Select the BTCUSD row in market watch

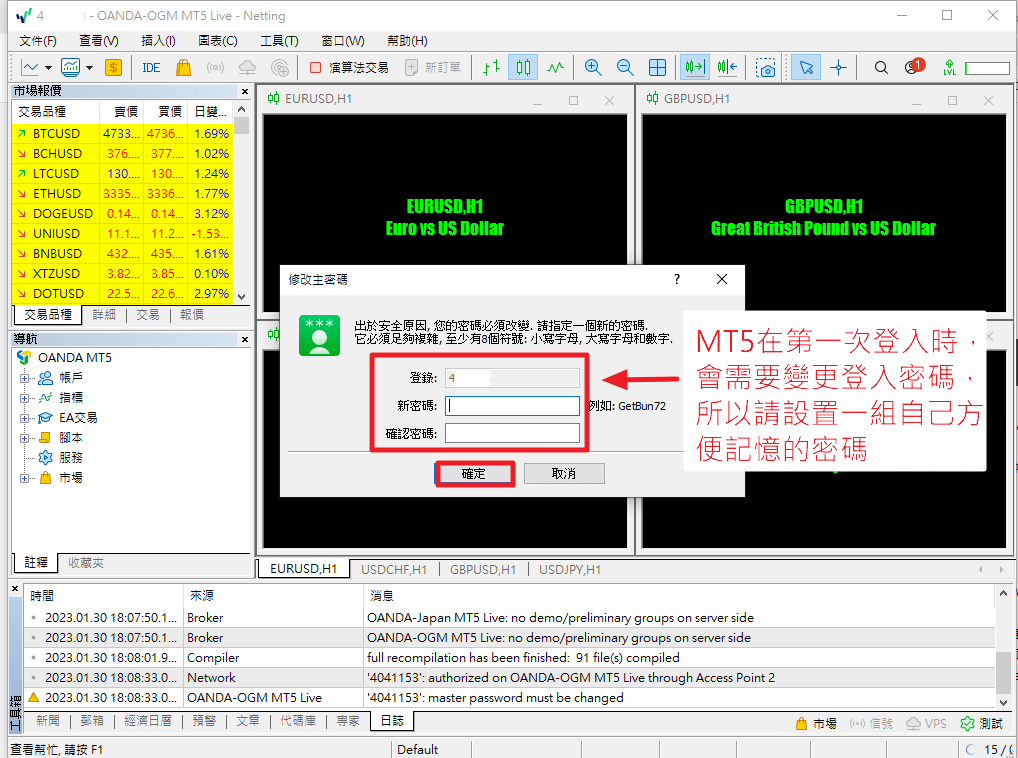click(123, 134)
